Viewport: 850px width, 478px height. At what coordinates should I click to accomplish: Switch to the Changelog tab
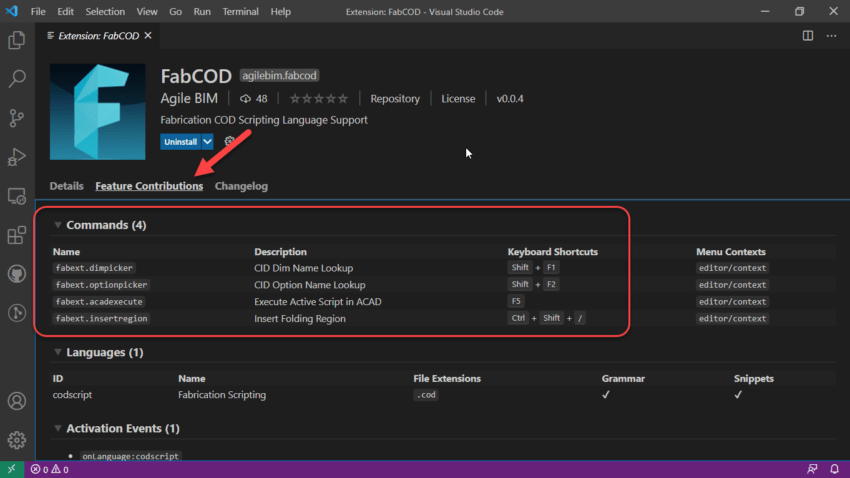tap(241, 186)
